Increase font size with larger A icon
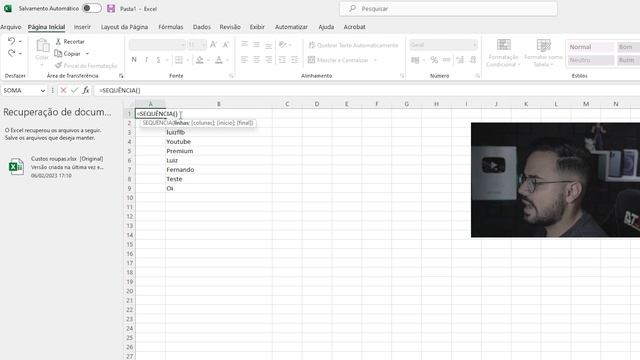This screenshot has width=640, height=360. pyautogui.click(x=213, y=44)
